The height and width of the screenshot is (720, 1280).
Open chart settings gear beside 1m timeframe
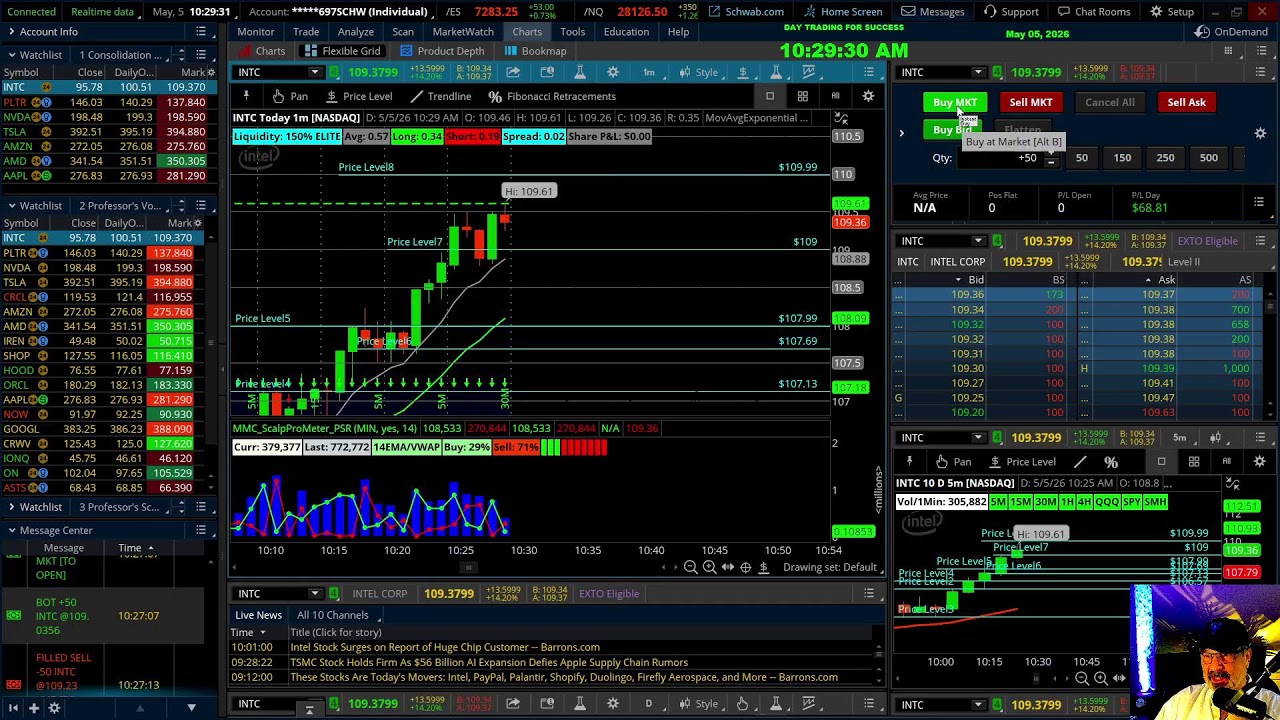(613, 72)
